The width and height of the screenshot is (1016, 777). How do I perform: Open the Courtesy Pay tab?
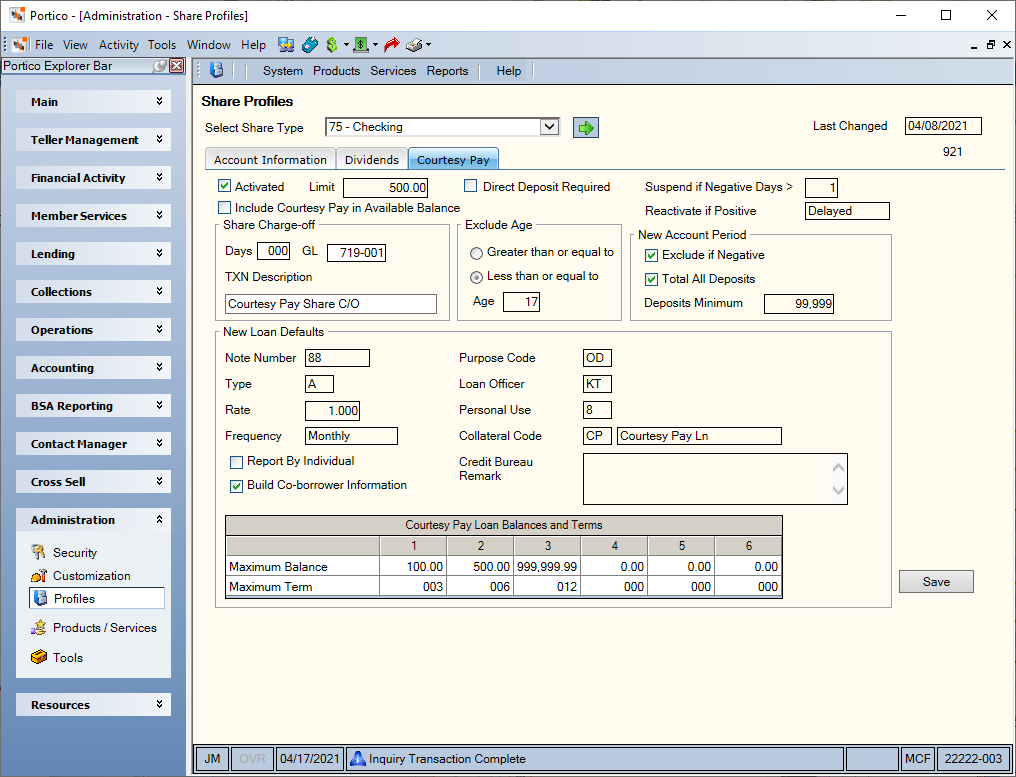(x=453, y=159)
